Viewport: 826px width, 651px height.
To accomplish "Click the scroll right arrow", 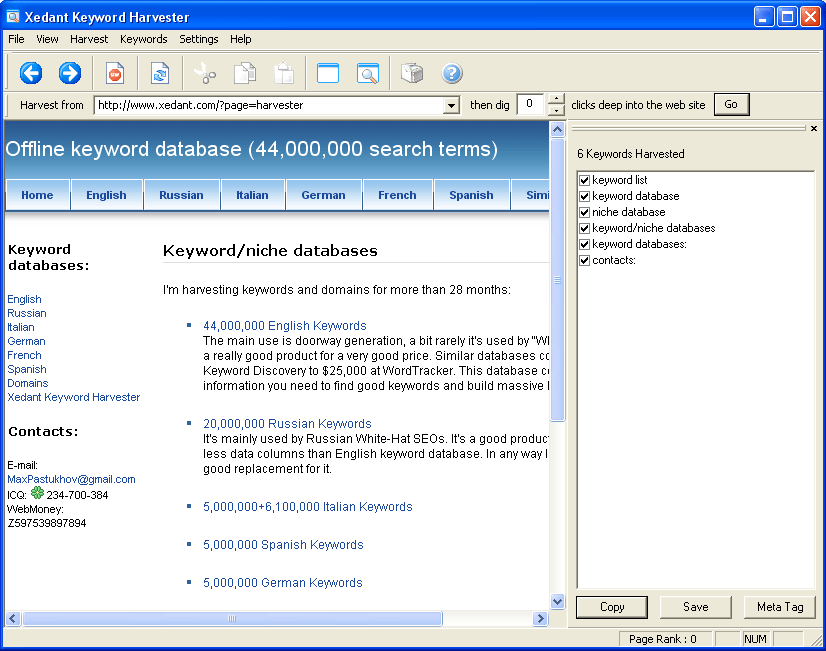I will [540, 618].
